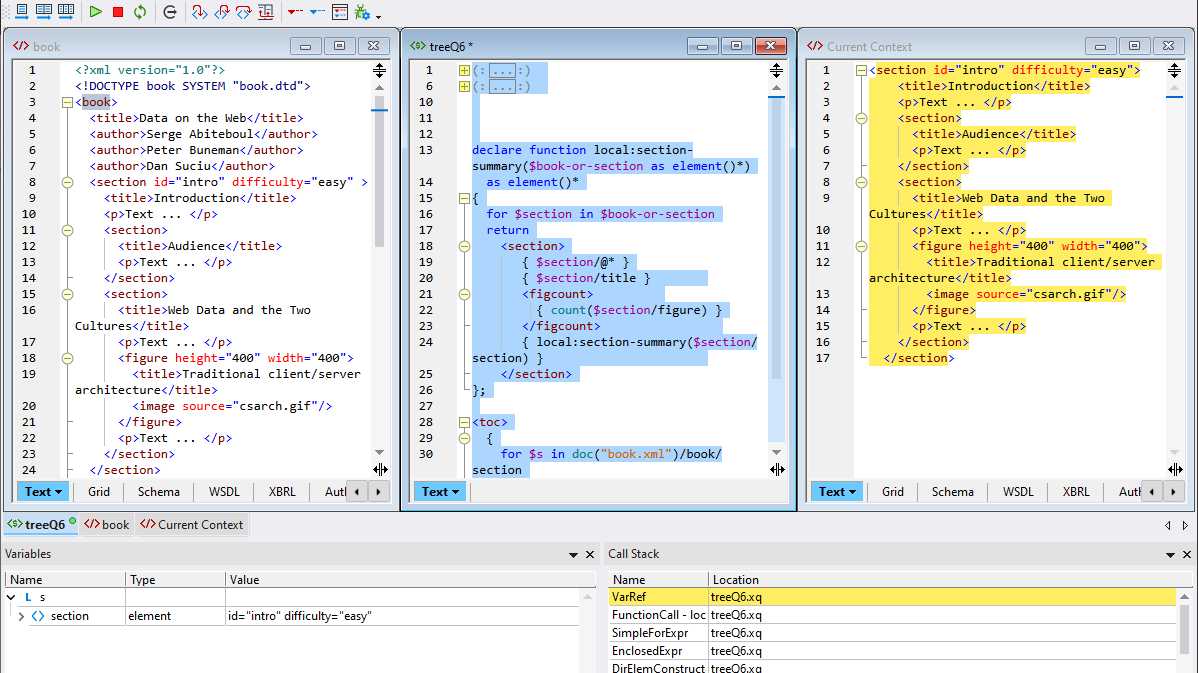Click the red Insert/Remove Breakpoint icon
1198x673 pixels.
[x=295, y=12]
